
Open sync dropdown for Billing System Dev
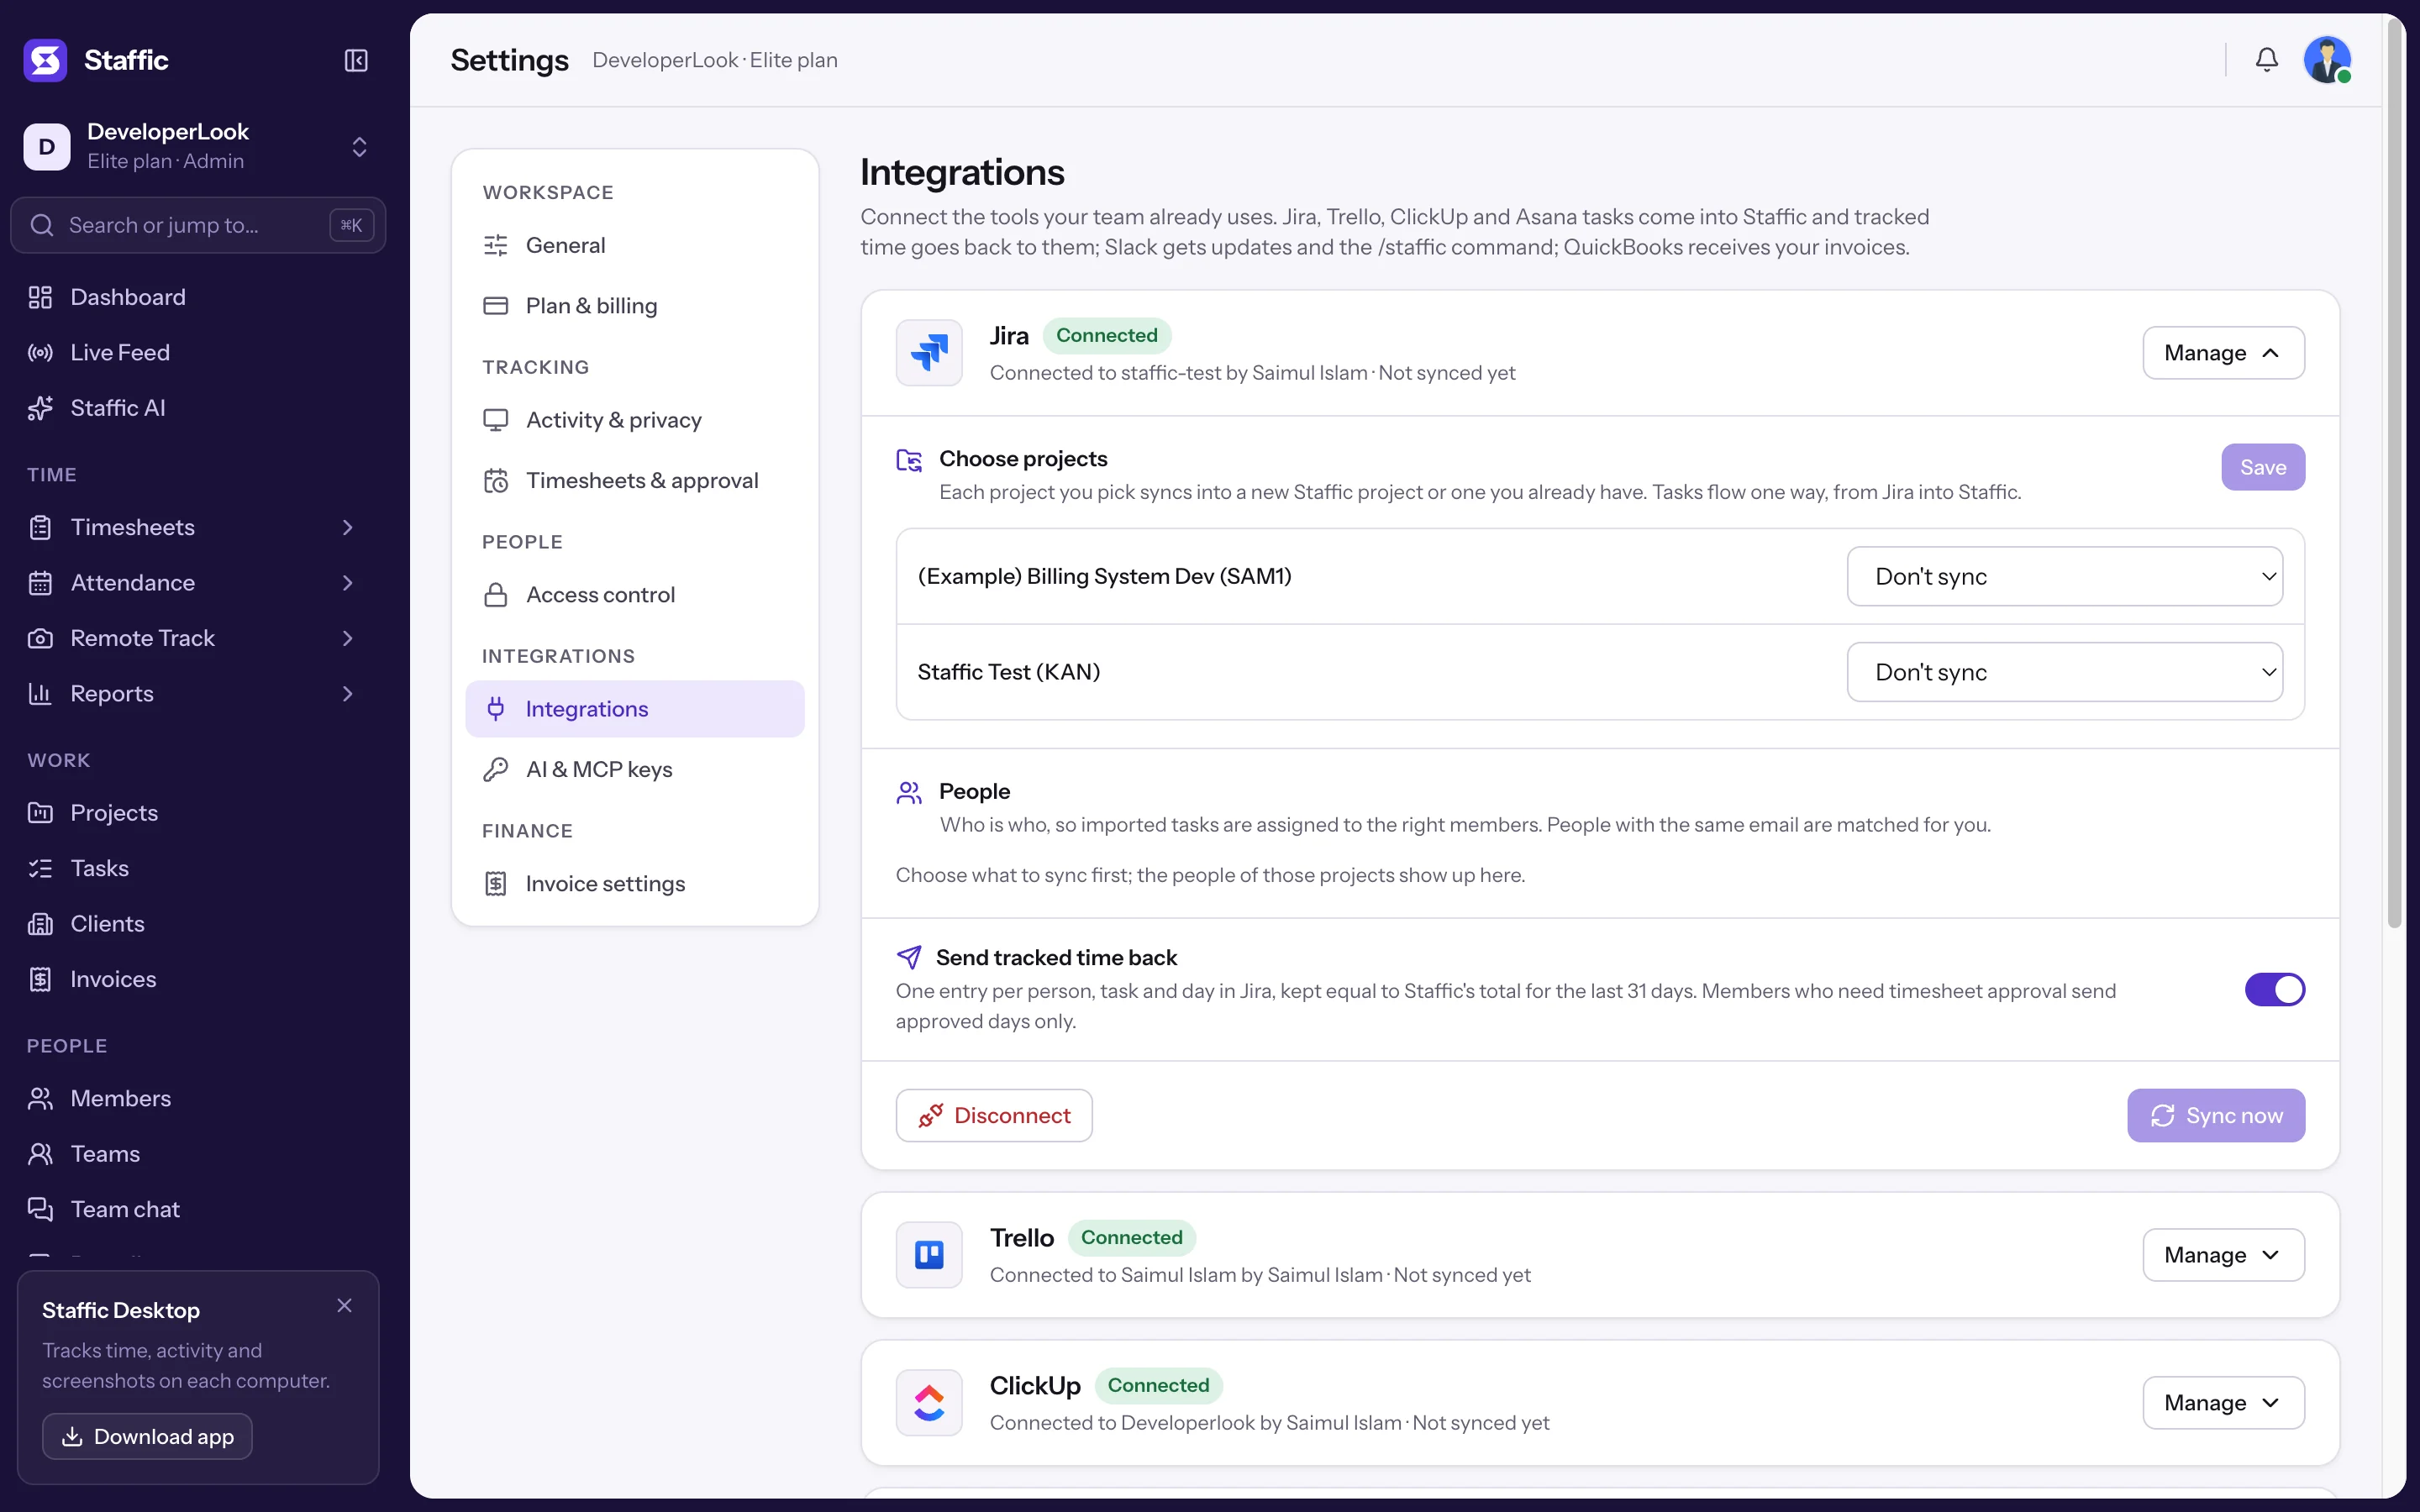(x=2064, y=576)
